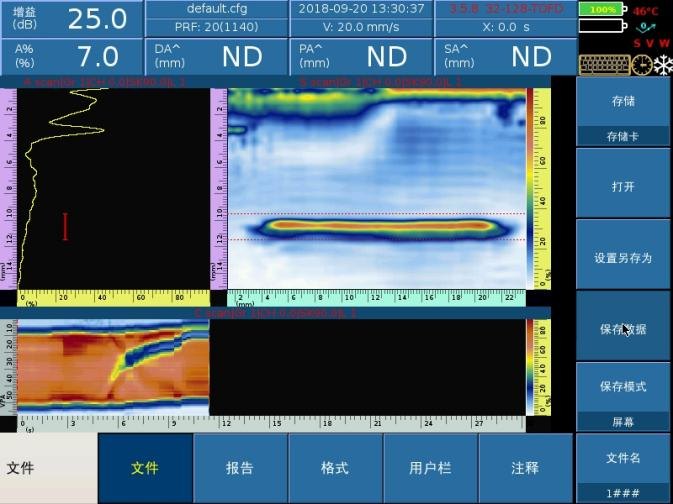Select the PA^ measurement field
The width and height of the screenshot is (673, 504).
(361, 57)
